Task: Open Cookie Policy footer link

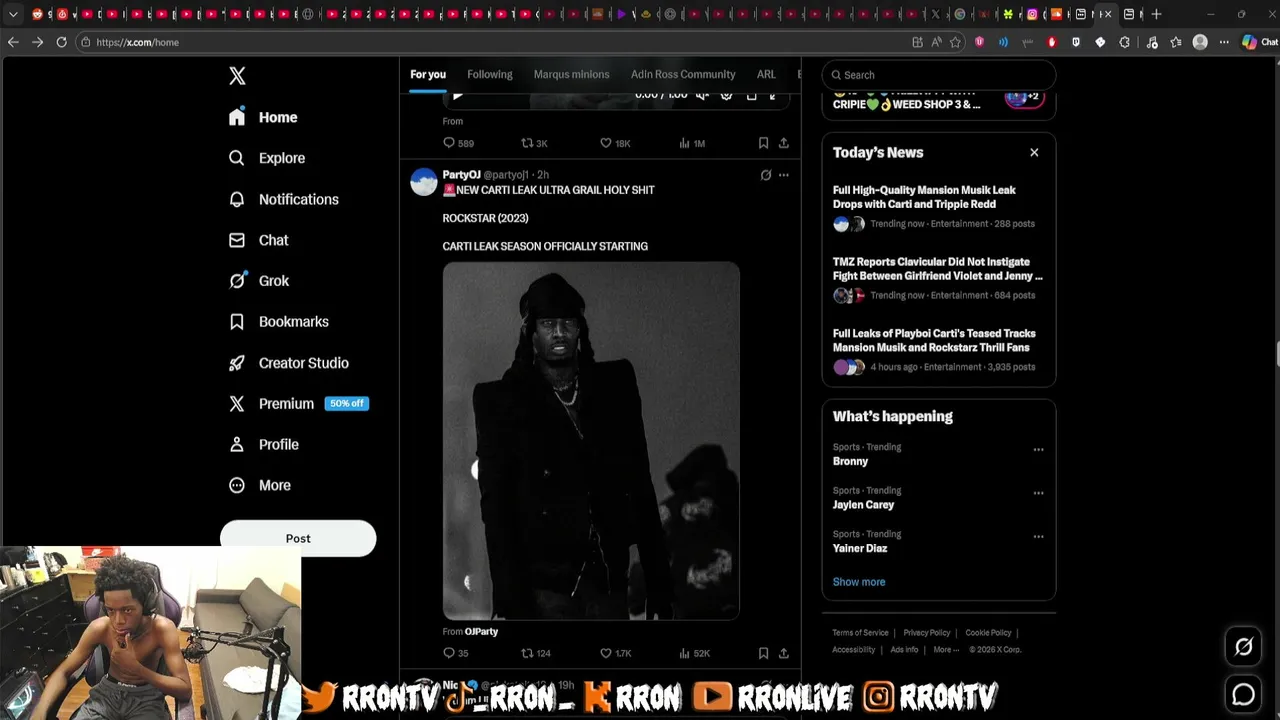Action: (988, 633)
